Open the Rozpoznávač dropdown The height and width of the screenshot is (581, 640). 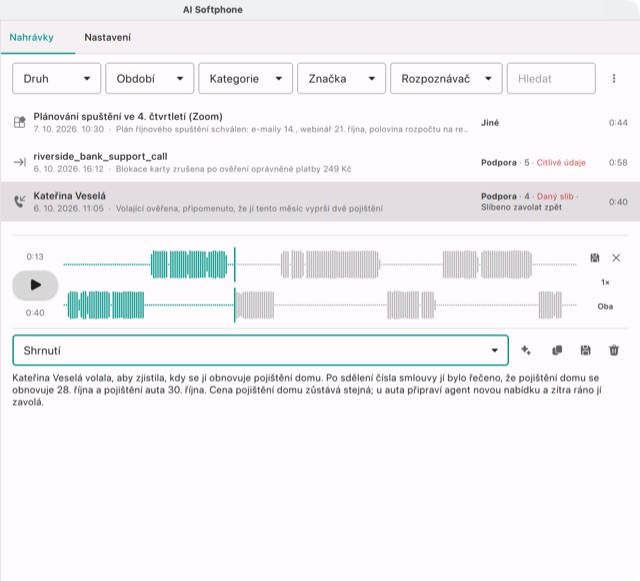(x=446, y=78)
